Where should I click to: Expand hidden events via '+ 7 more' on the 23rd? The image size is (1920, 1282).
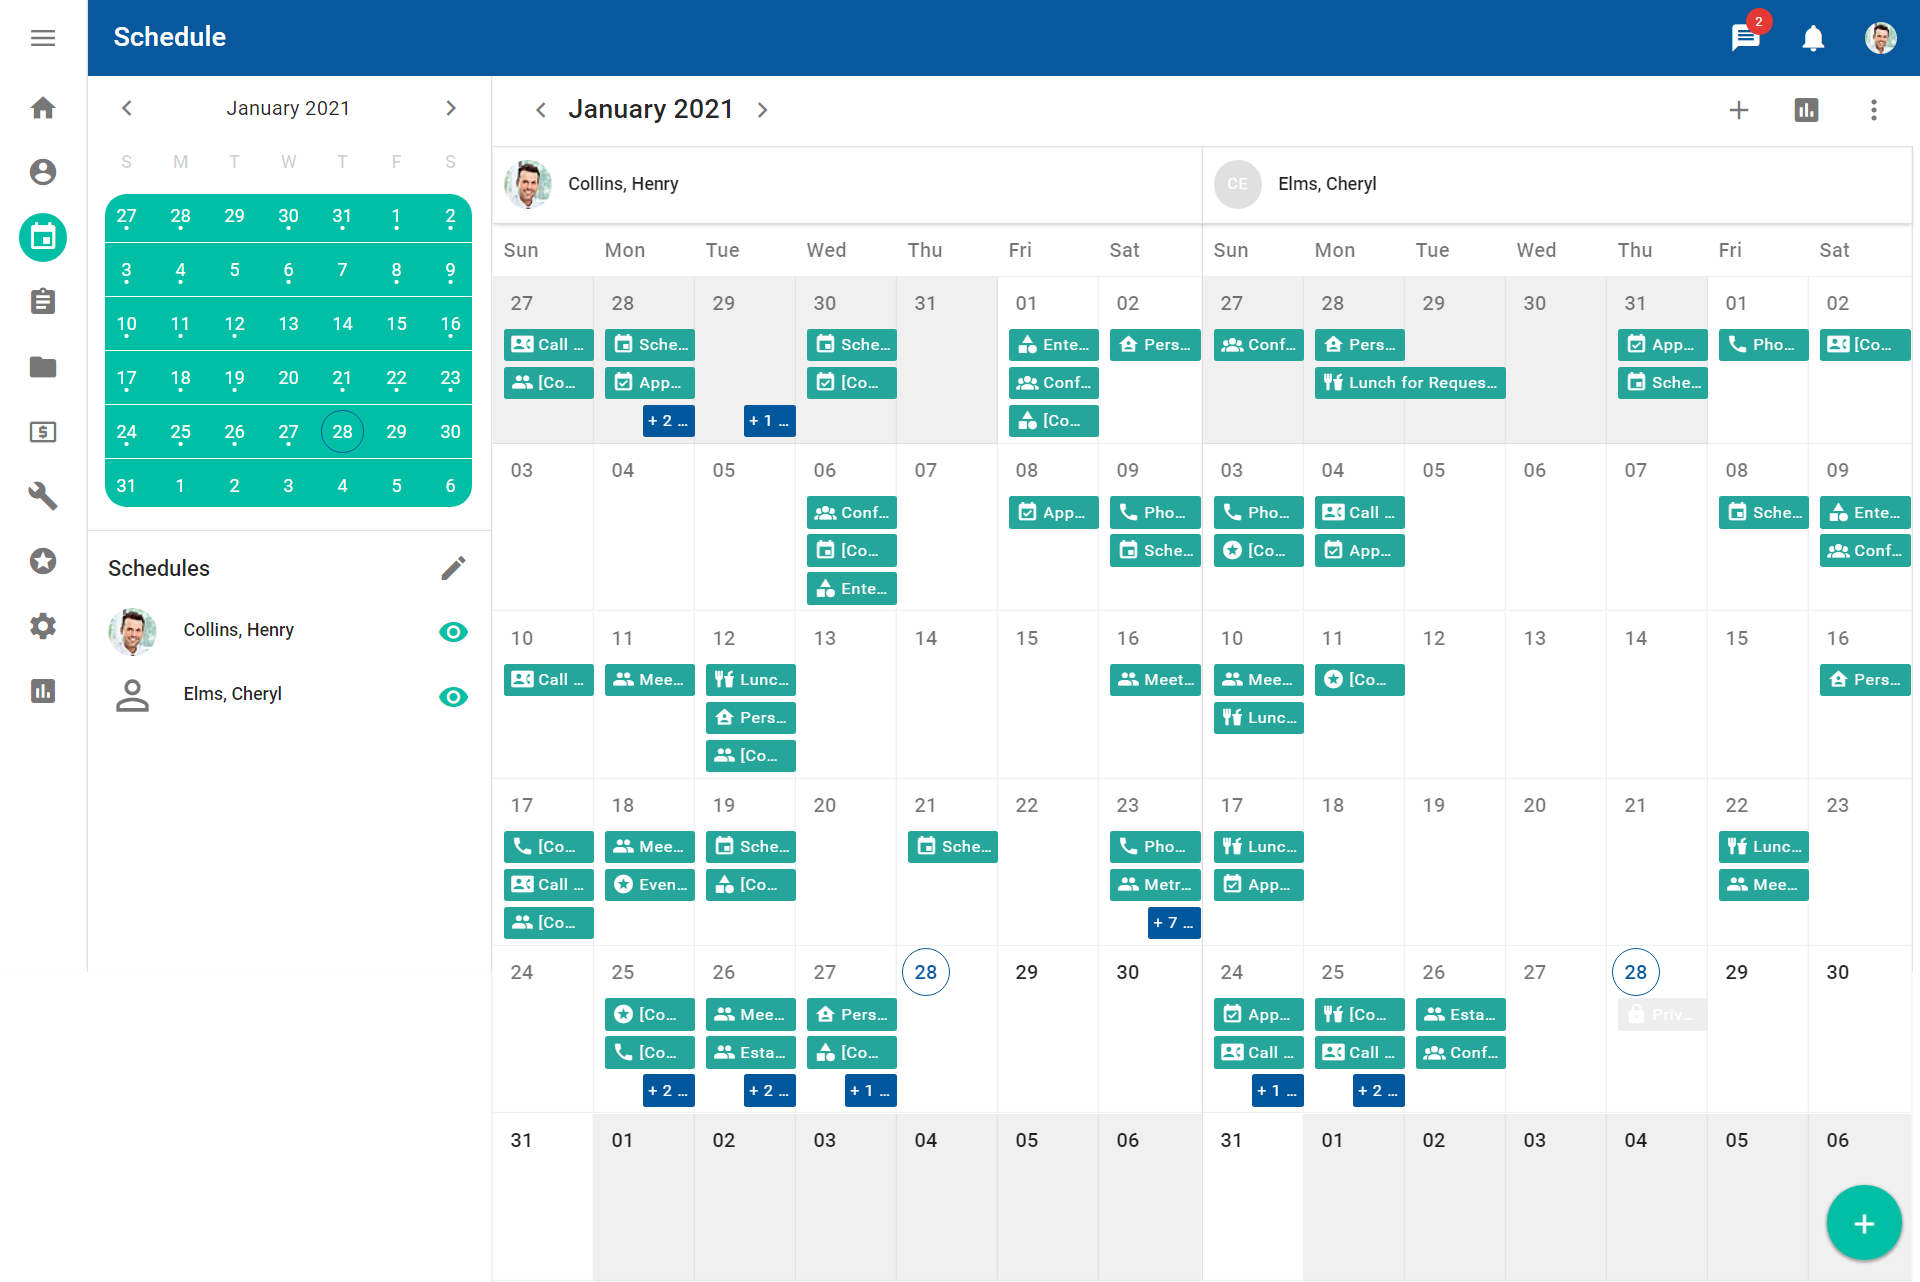(x=1174, y=922)
